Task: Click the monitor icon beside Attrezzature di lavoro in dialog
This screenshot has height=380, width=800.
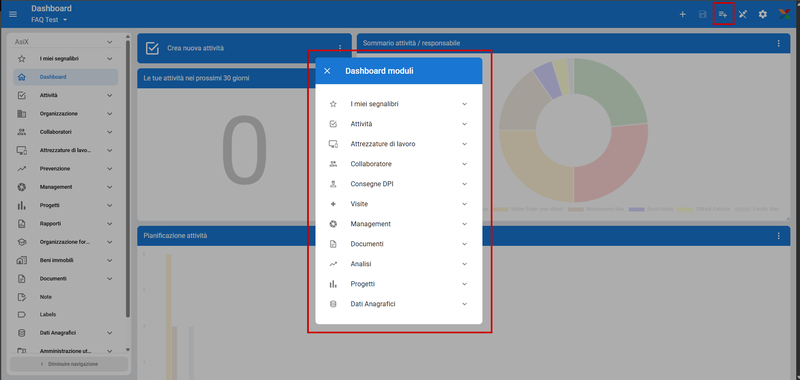Action: tap(333, 144)
